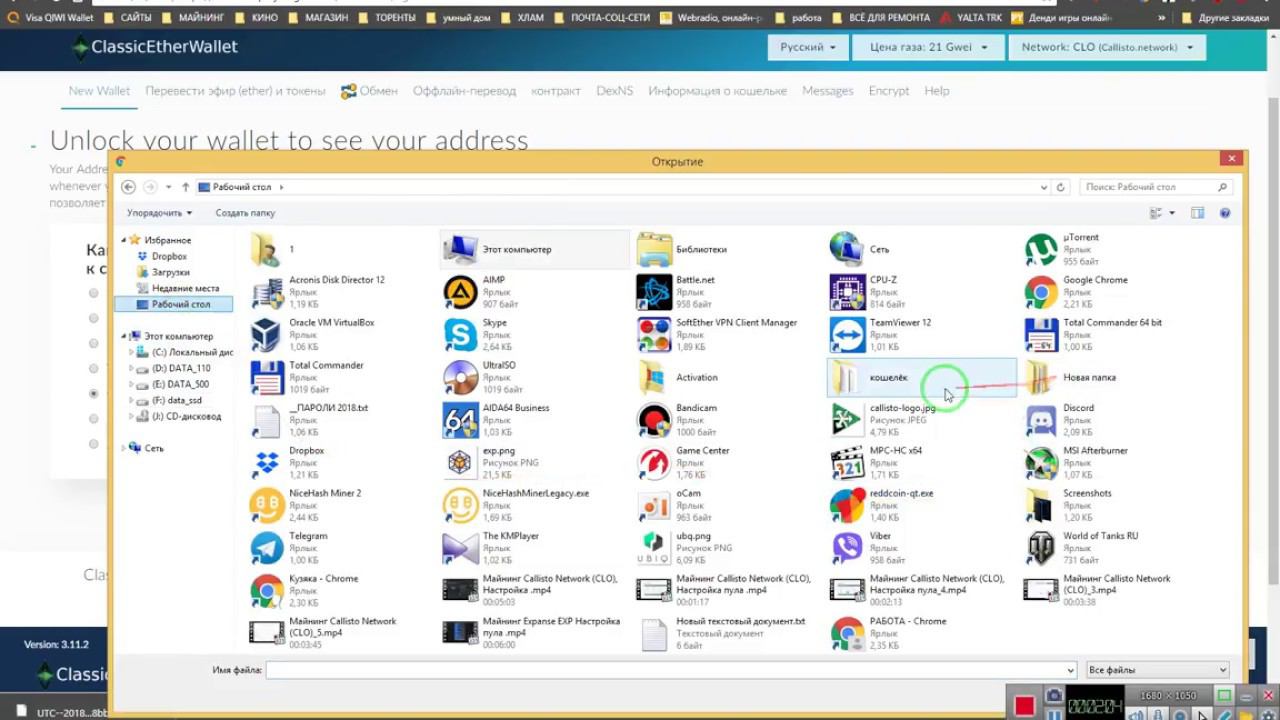Open the gas price dropdown 21 Gwei
This screenshot has width=1280, height=720.
coord(928,47)
